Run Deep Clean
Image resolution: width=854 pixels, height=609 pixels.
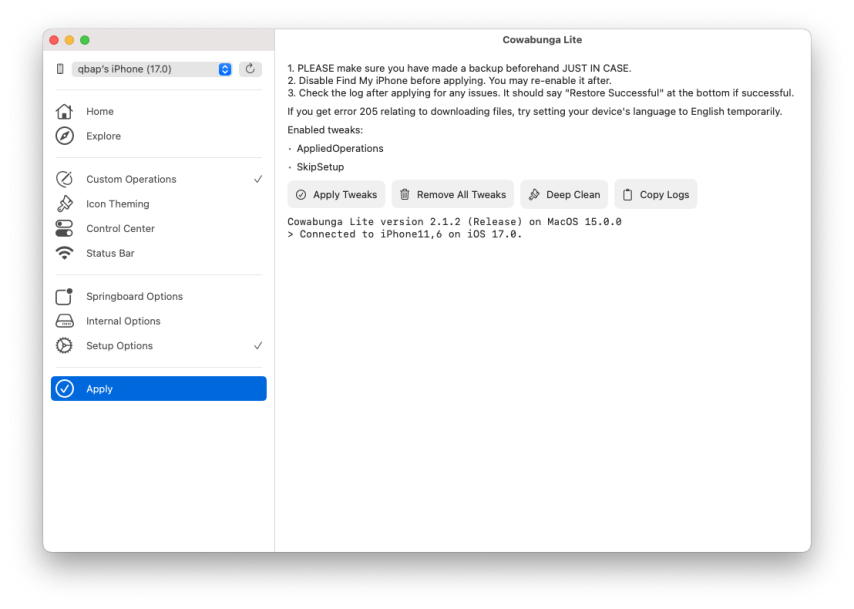564,194
